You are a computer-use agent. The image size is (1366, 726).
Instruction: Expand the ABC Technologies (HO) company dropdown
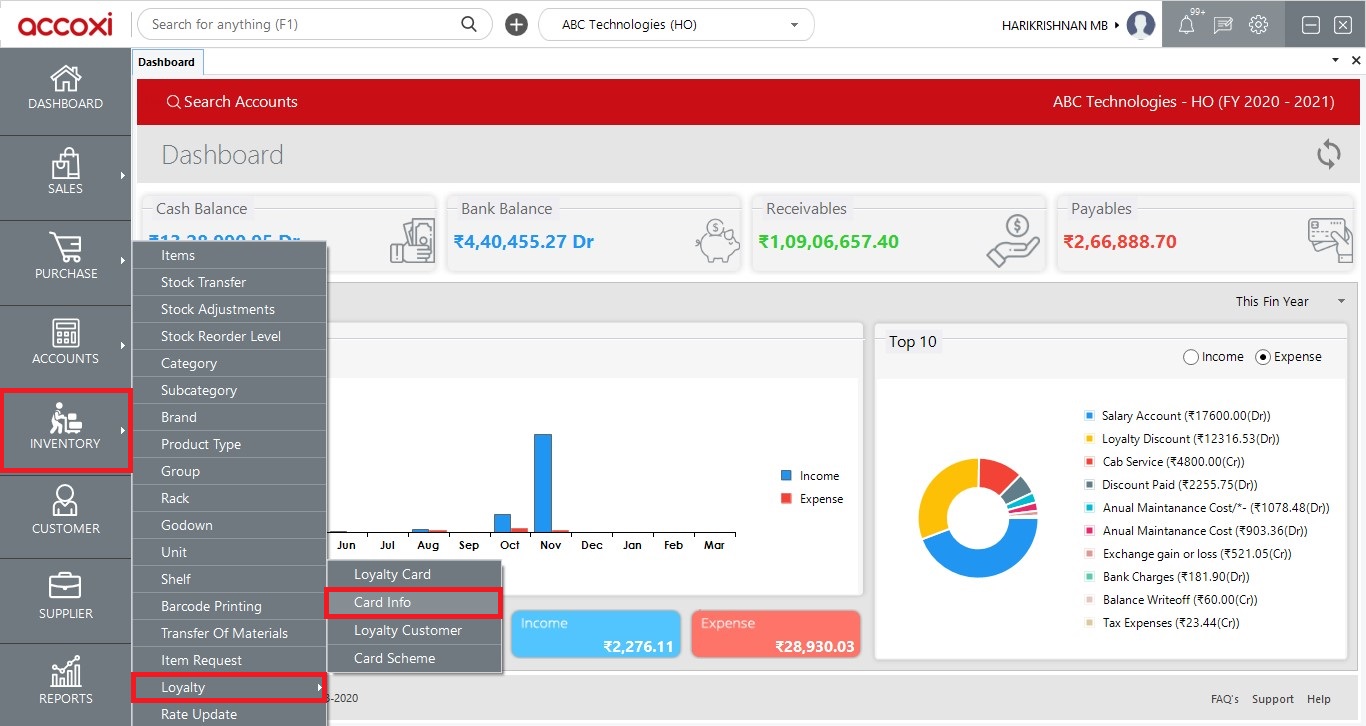click(676, 25)
